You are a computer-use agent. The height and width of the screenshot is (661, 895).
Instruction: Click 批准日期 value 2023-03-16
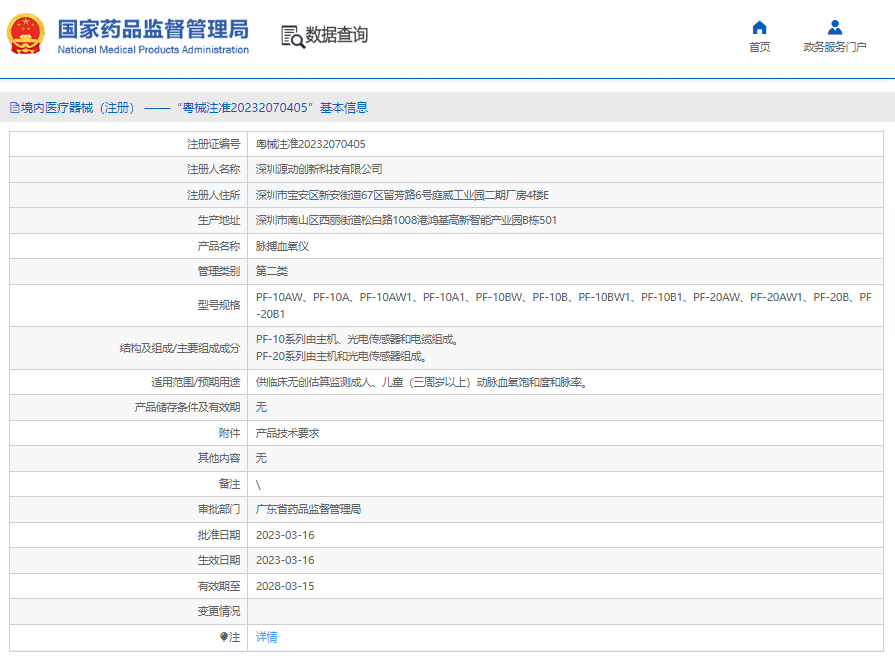pyautogui.click(x=285, y=535)
